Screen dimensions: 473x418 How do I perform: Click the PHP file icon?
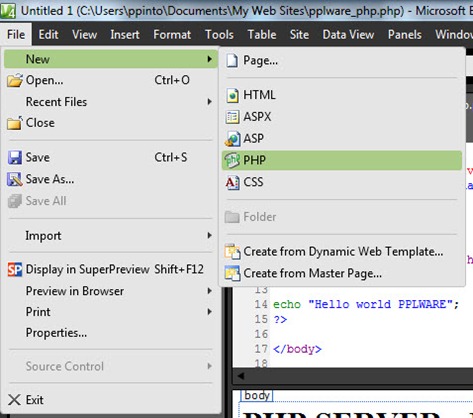pos(232,160)
